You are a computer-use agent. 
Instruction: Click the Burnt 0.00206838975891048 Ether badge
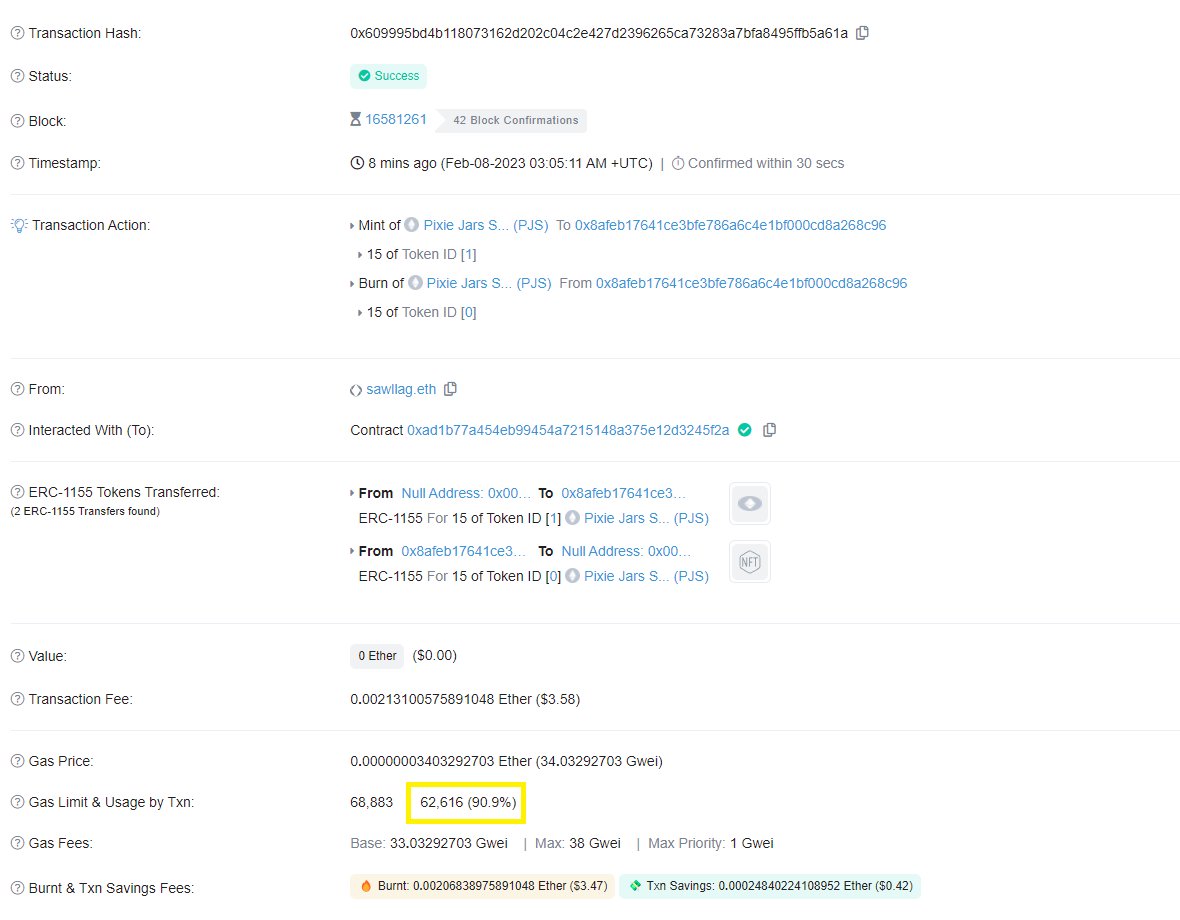(482, 886)
